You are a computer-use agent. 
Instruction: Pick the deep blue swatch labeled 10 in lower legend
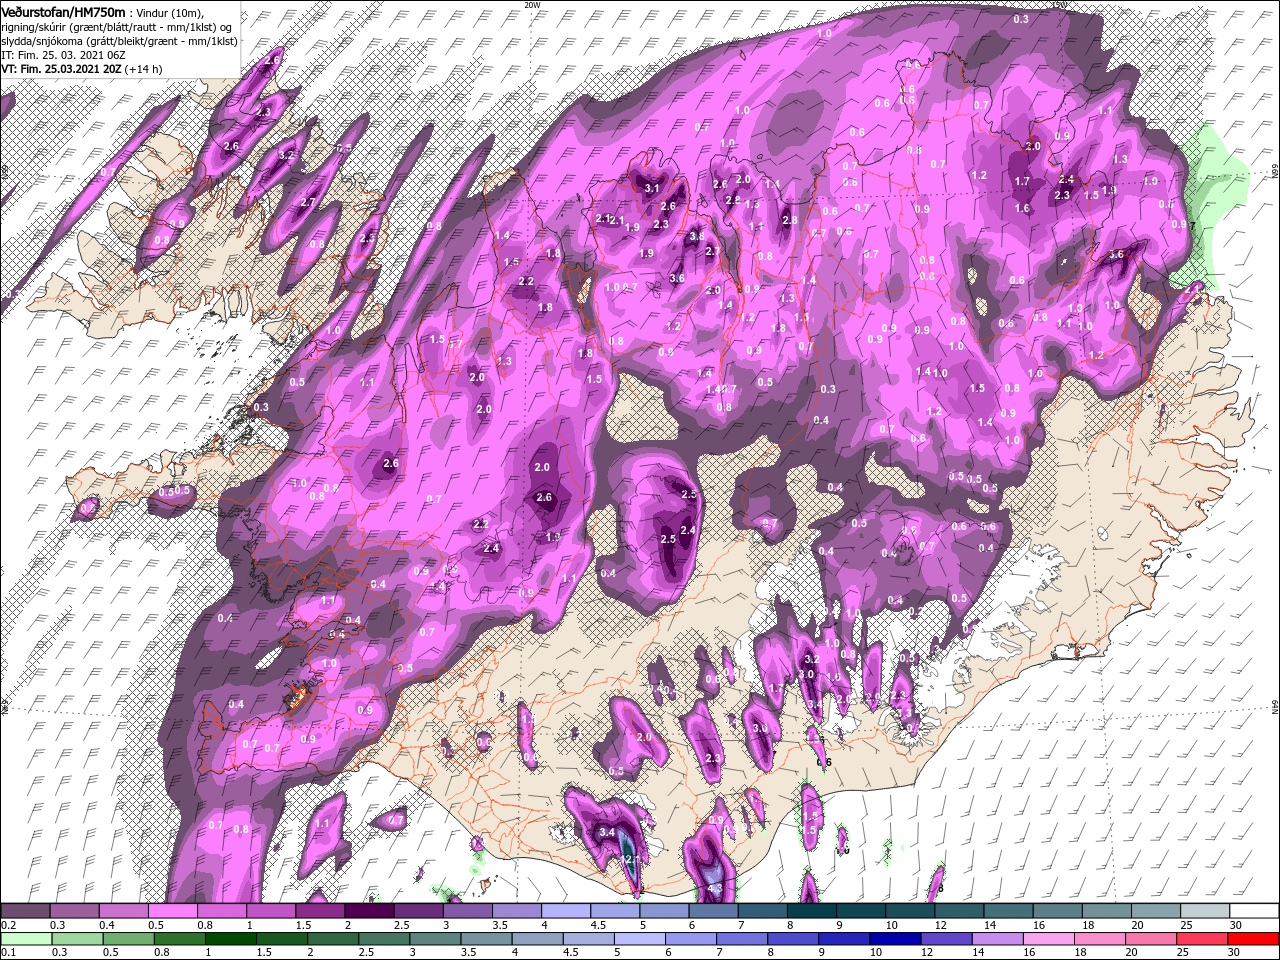click(x=897, y=938)
